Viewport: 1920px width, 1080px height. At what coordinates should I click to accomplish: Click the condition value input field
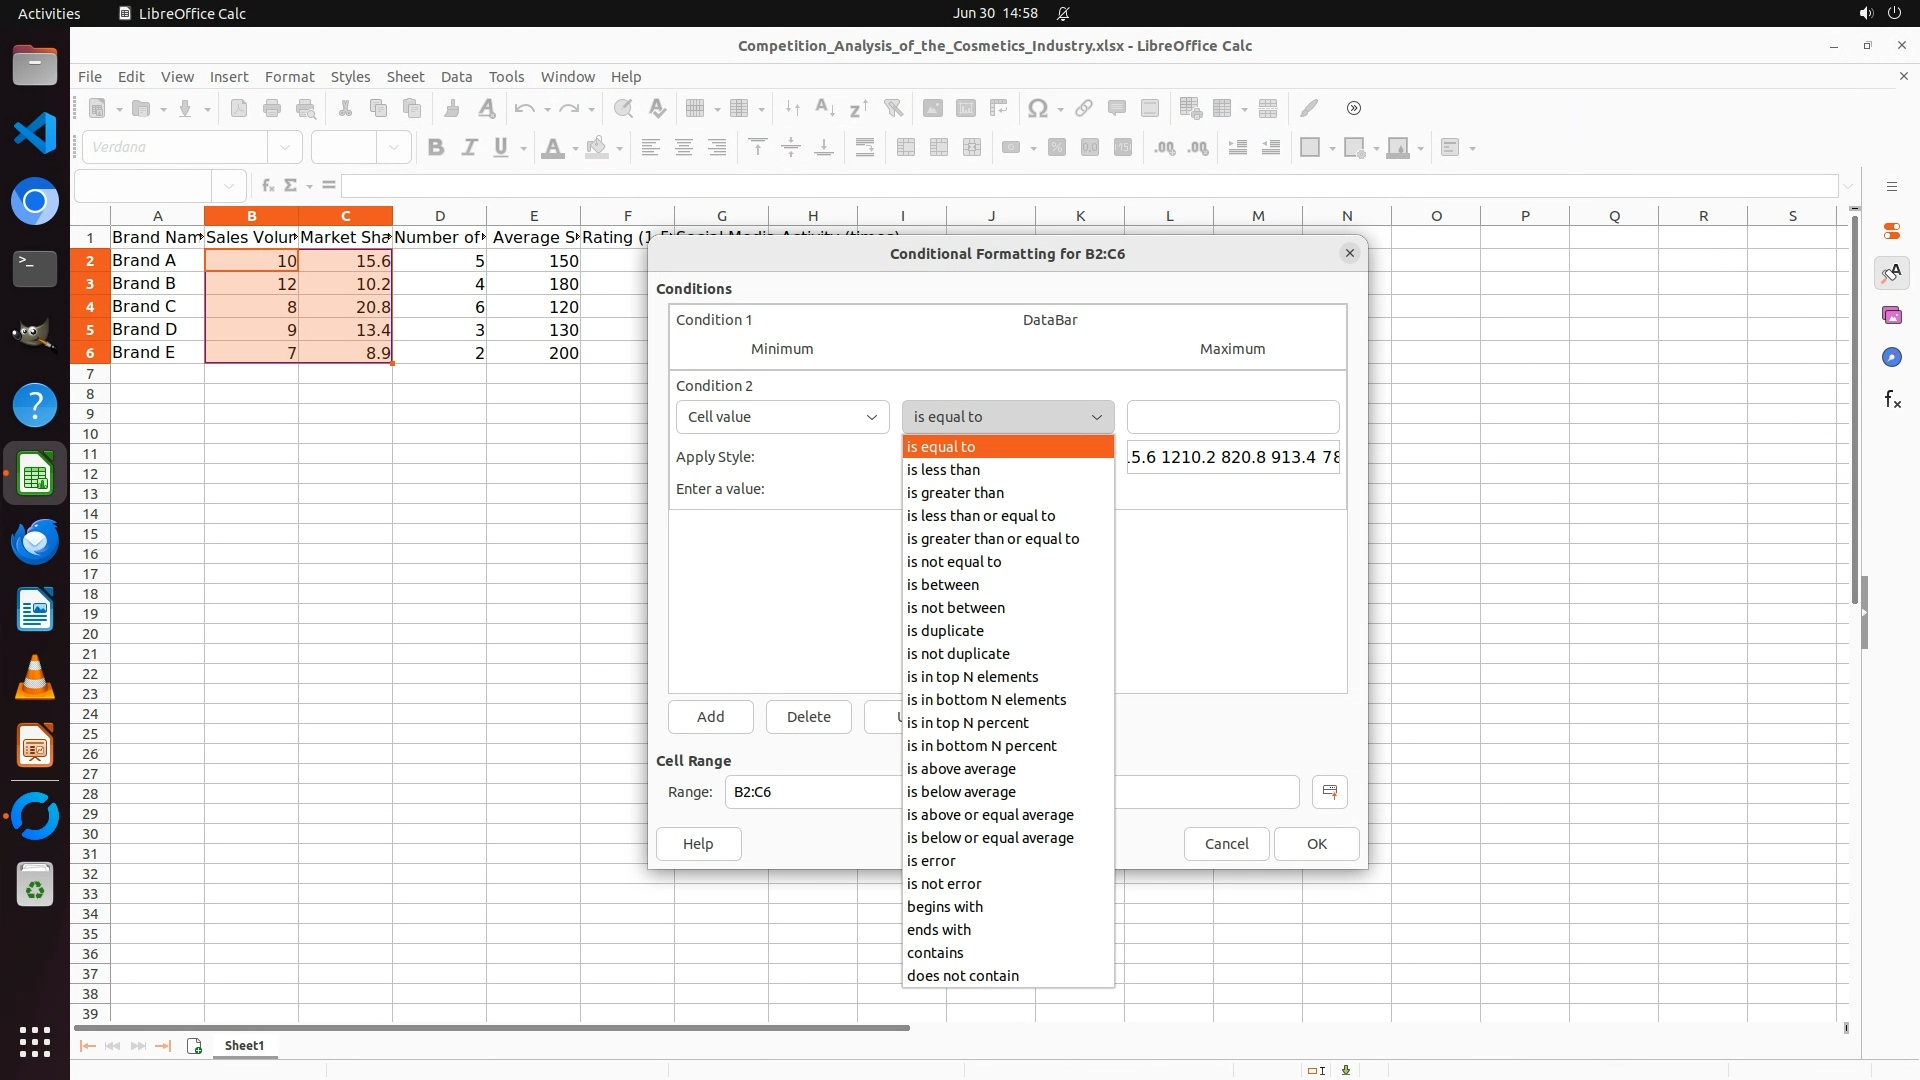coord(1232,417)
